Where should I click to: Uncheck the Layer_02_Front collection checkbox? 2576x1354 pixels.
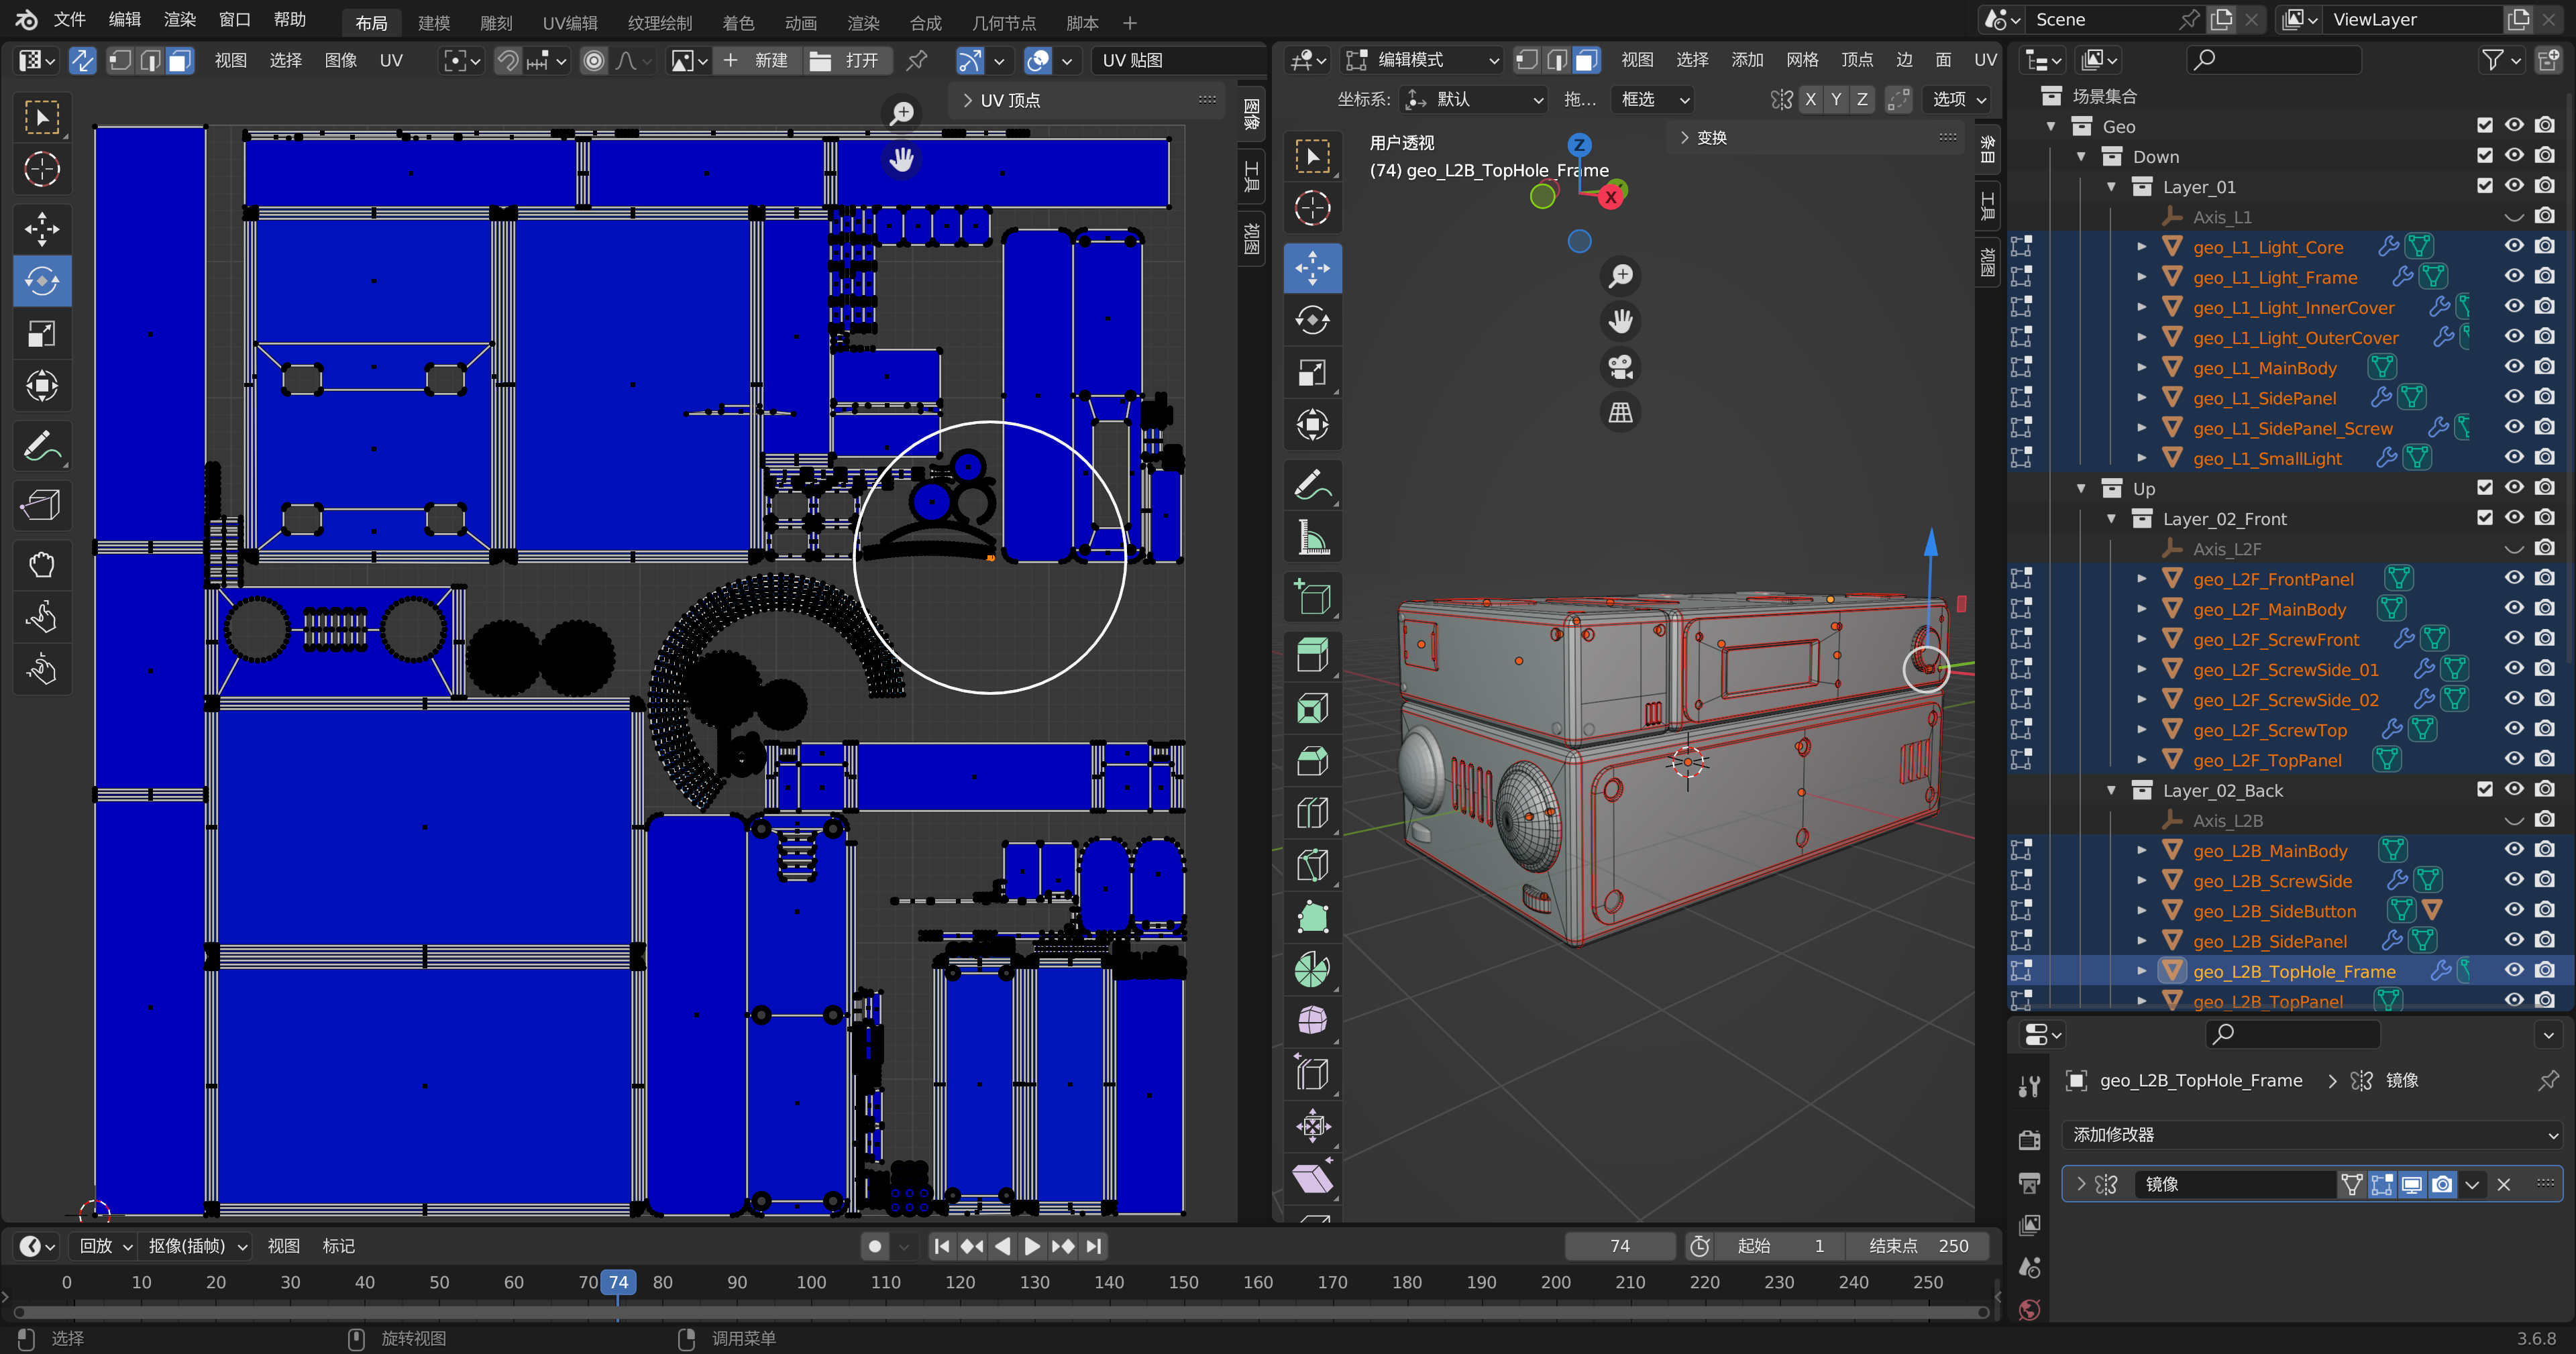(x=2484, y=518)
